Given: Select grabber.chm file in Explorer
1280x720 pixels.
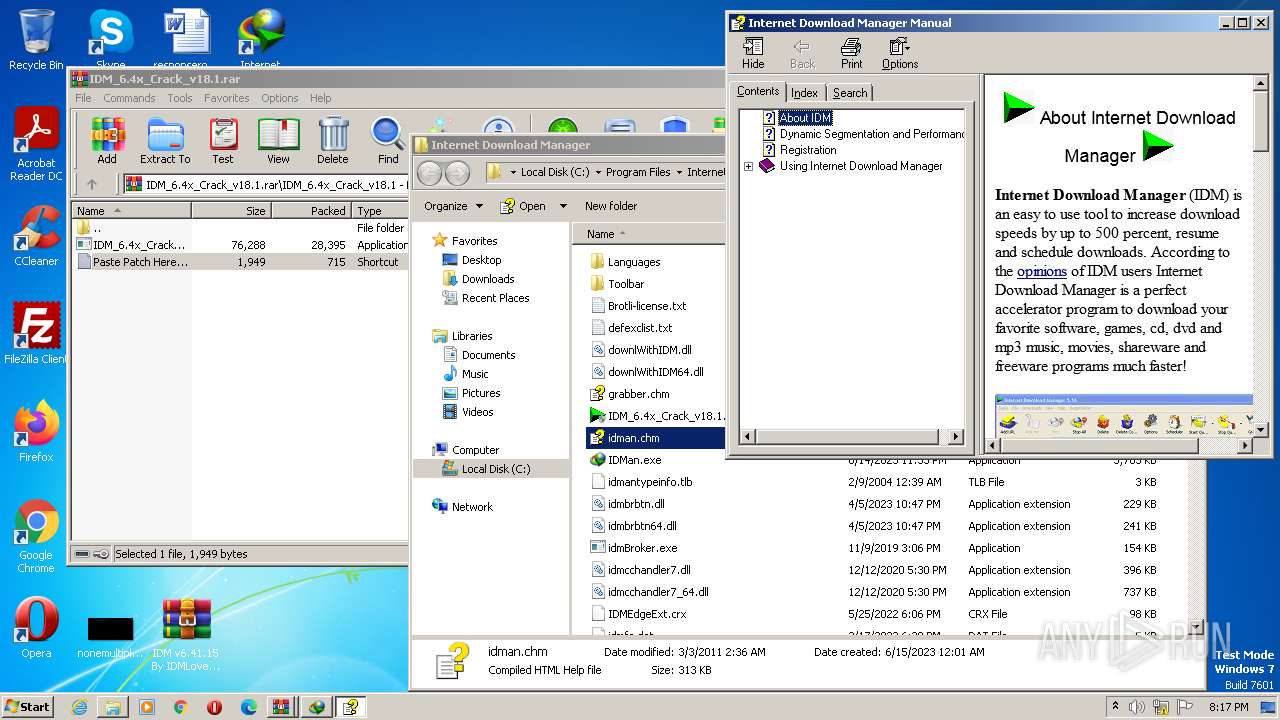Looking at the screenshot, I should click(639, 394).
